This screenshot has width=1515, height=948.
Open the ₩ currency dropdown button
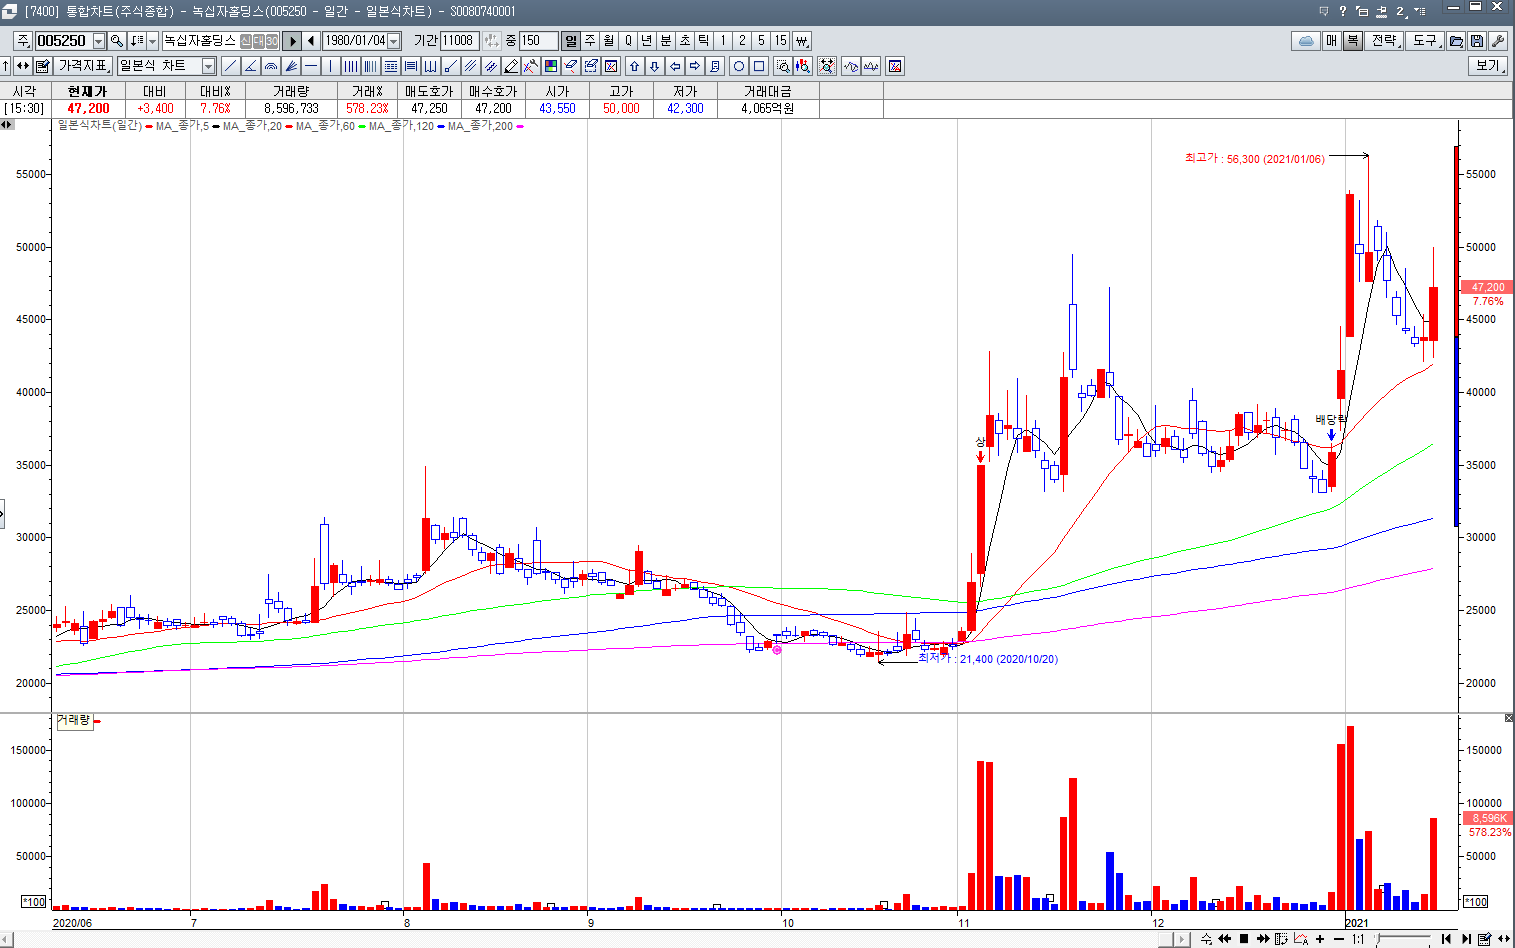[802, 41]
